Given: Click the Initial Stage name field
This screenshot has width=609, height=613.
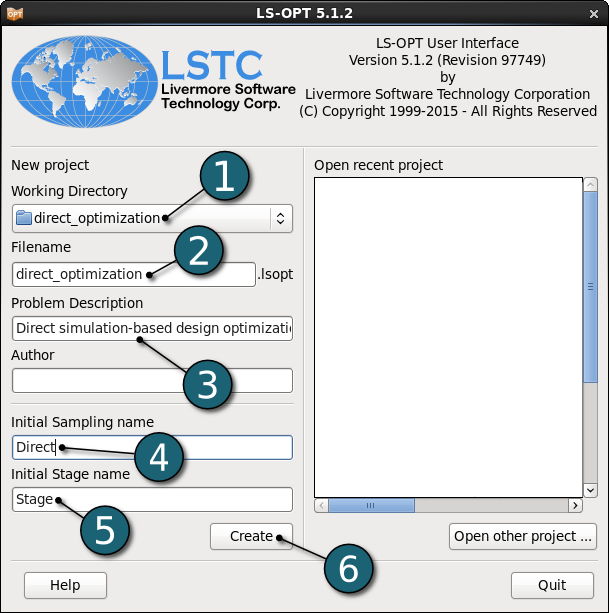Looking at the screenshot, I should 152,499.
